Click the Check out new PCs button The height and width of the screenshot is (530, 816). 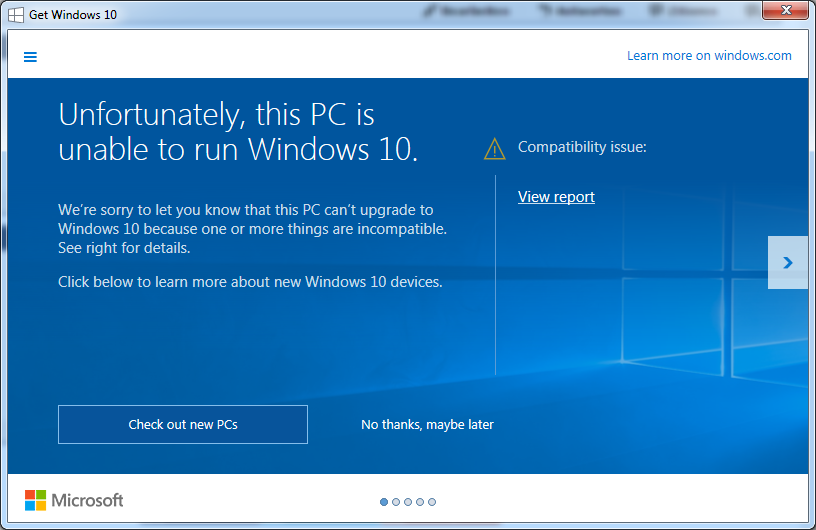click(183, 424)
